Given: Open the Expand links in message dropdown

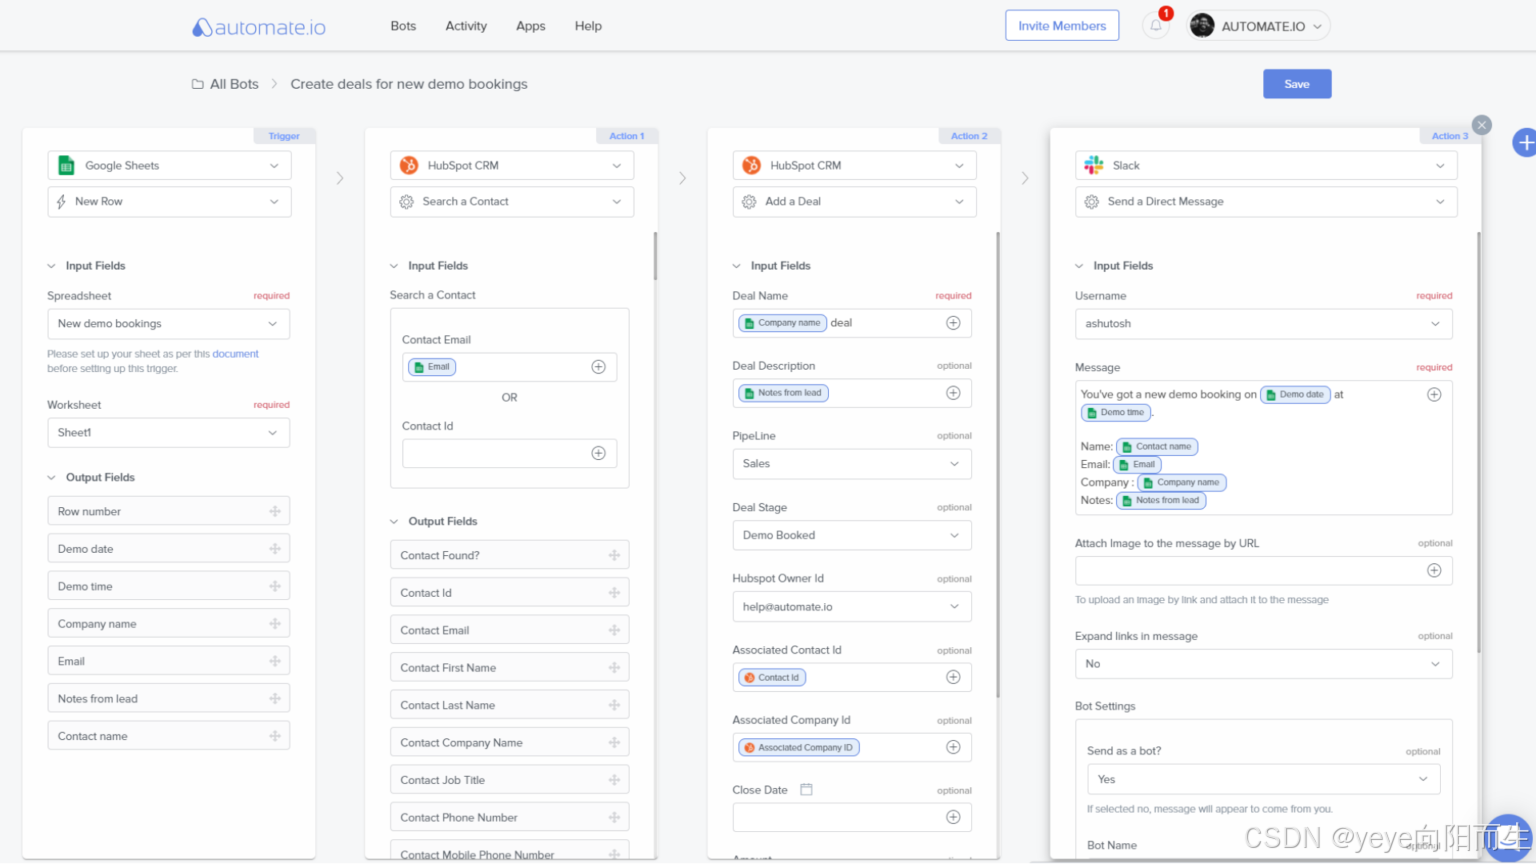Looking at the screenshot, I should (1264, 664).
